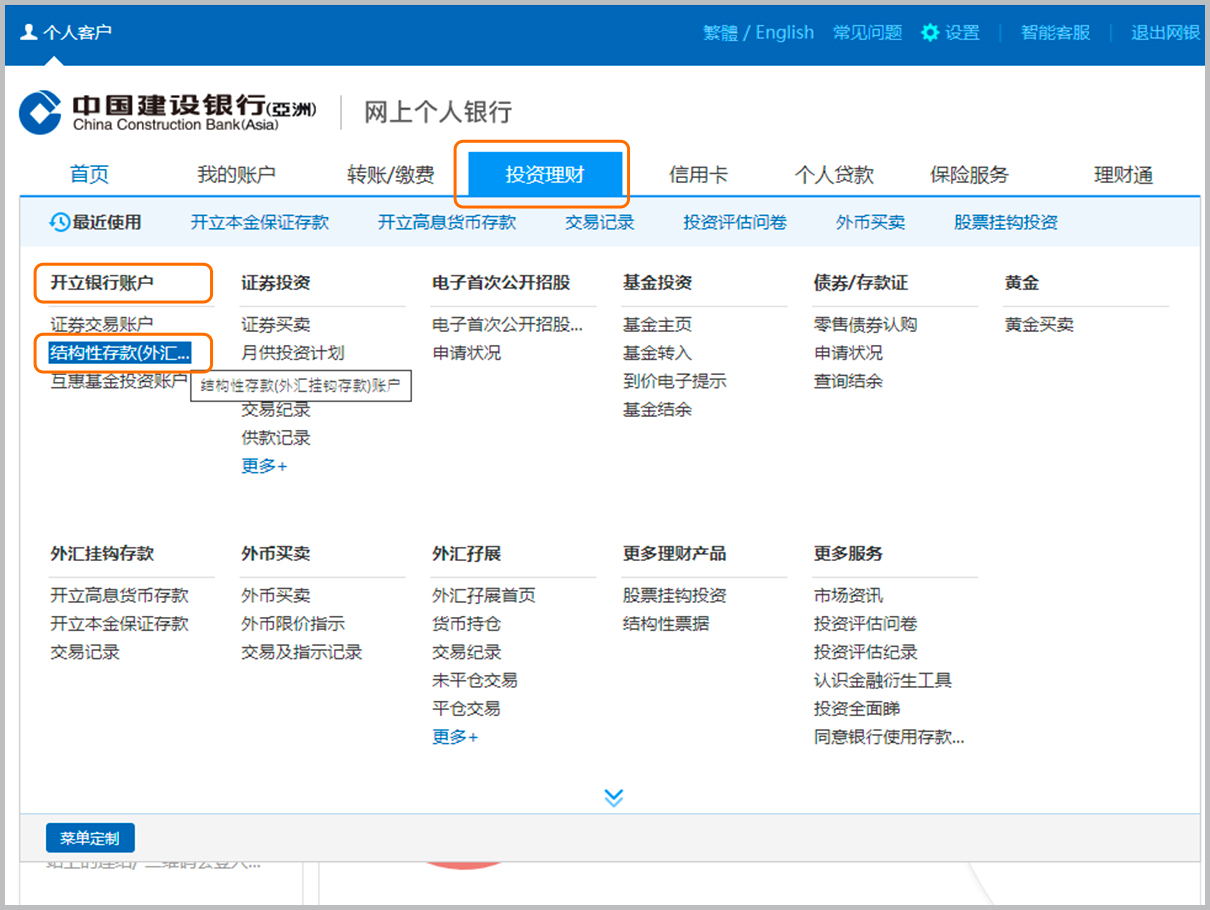
Task: Open 月供投资计划 link
Action: [x=293, y=353]
